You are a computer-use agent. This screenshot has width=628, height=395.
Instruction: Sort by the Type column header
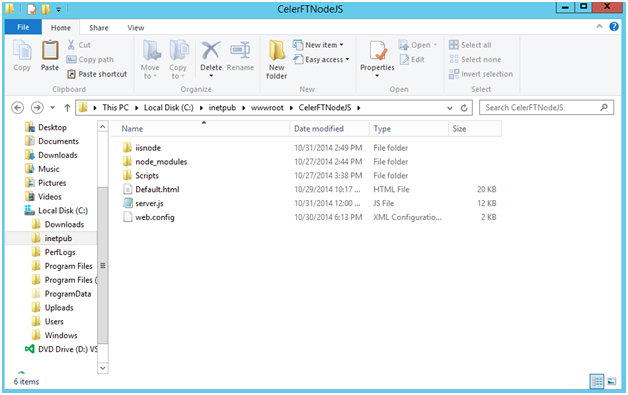409,129
